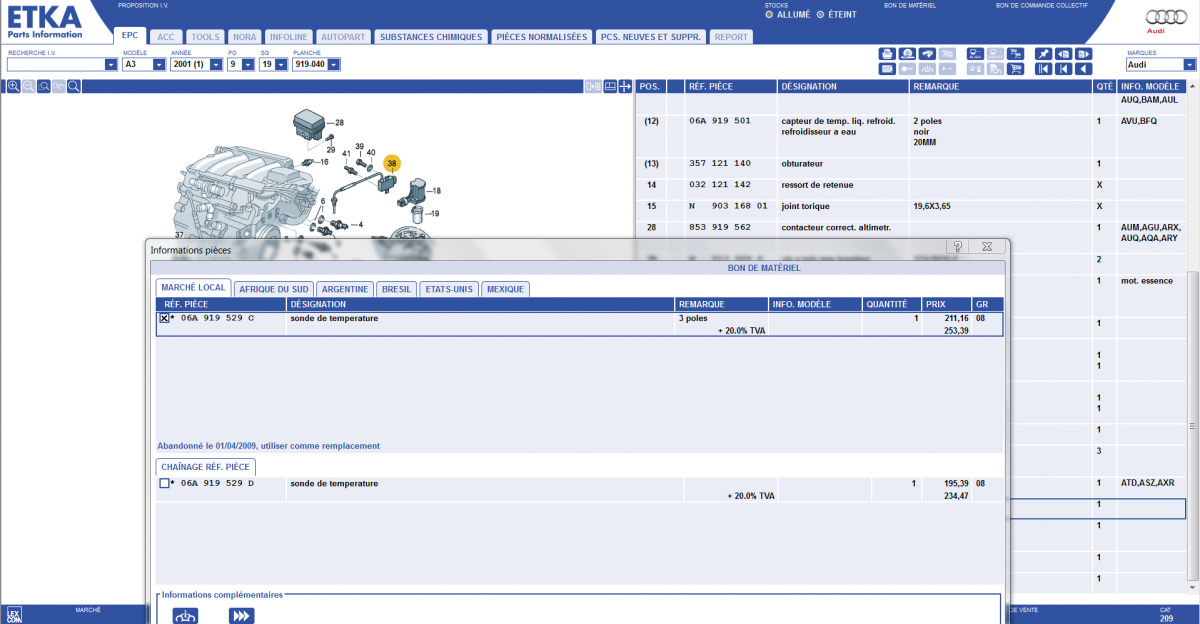Select the yellow callout 38 on the diagram

tap(392, 163)
